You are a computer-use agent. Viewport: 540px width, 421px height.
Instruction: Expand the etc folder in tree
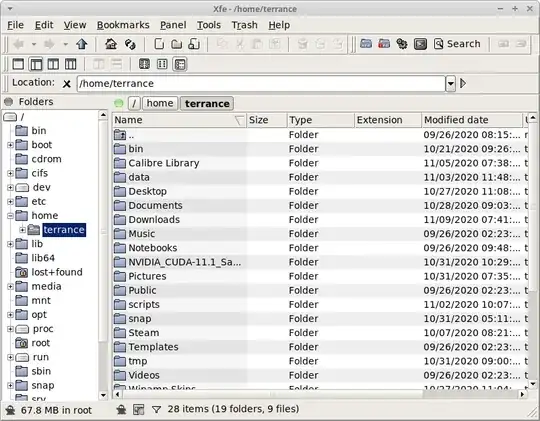(10, 202)
